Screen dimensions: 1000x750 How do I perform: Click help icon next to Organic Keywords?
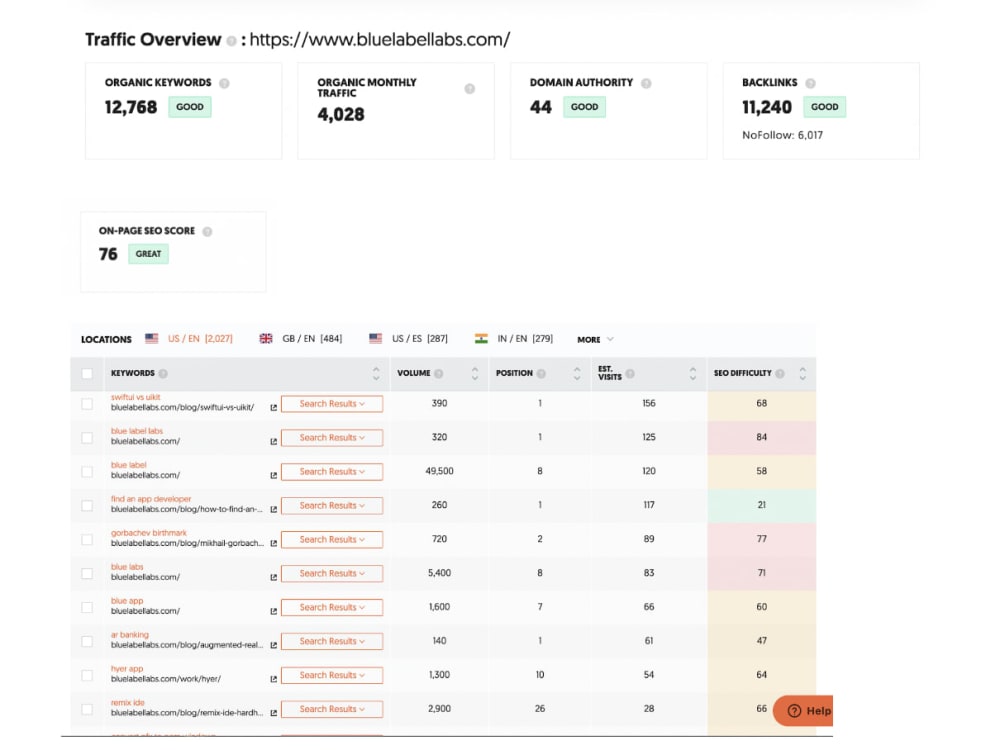click(224, 83)
